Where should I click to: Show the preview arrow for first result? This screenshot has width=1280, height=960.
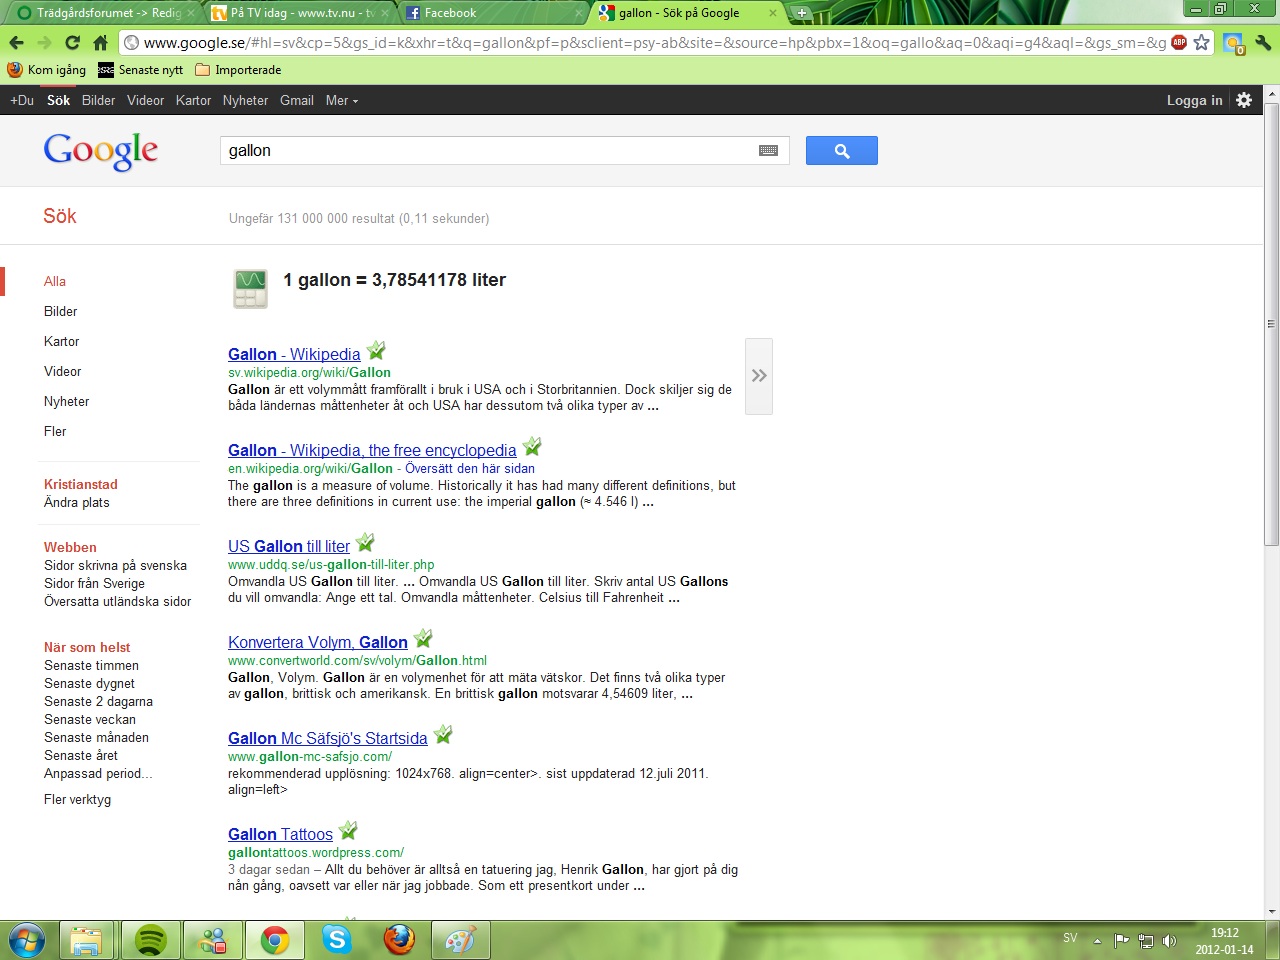(x=759, y=376)
